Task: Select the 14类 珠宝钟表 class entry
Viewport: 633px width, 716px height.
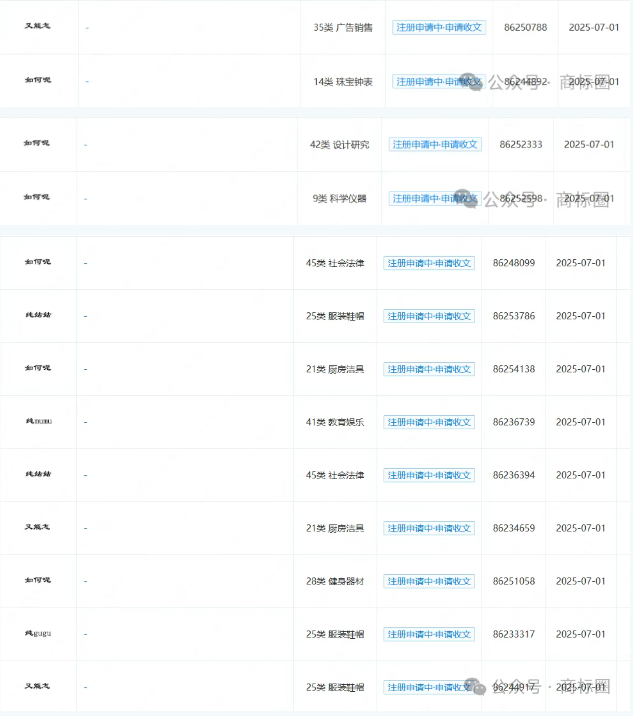Action: (342, 82)
